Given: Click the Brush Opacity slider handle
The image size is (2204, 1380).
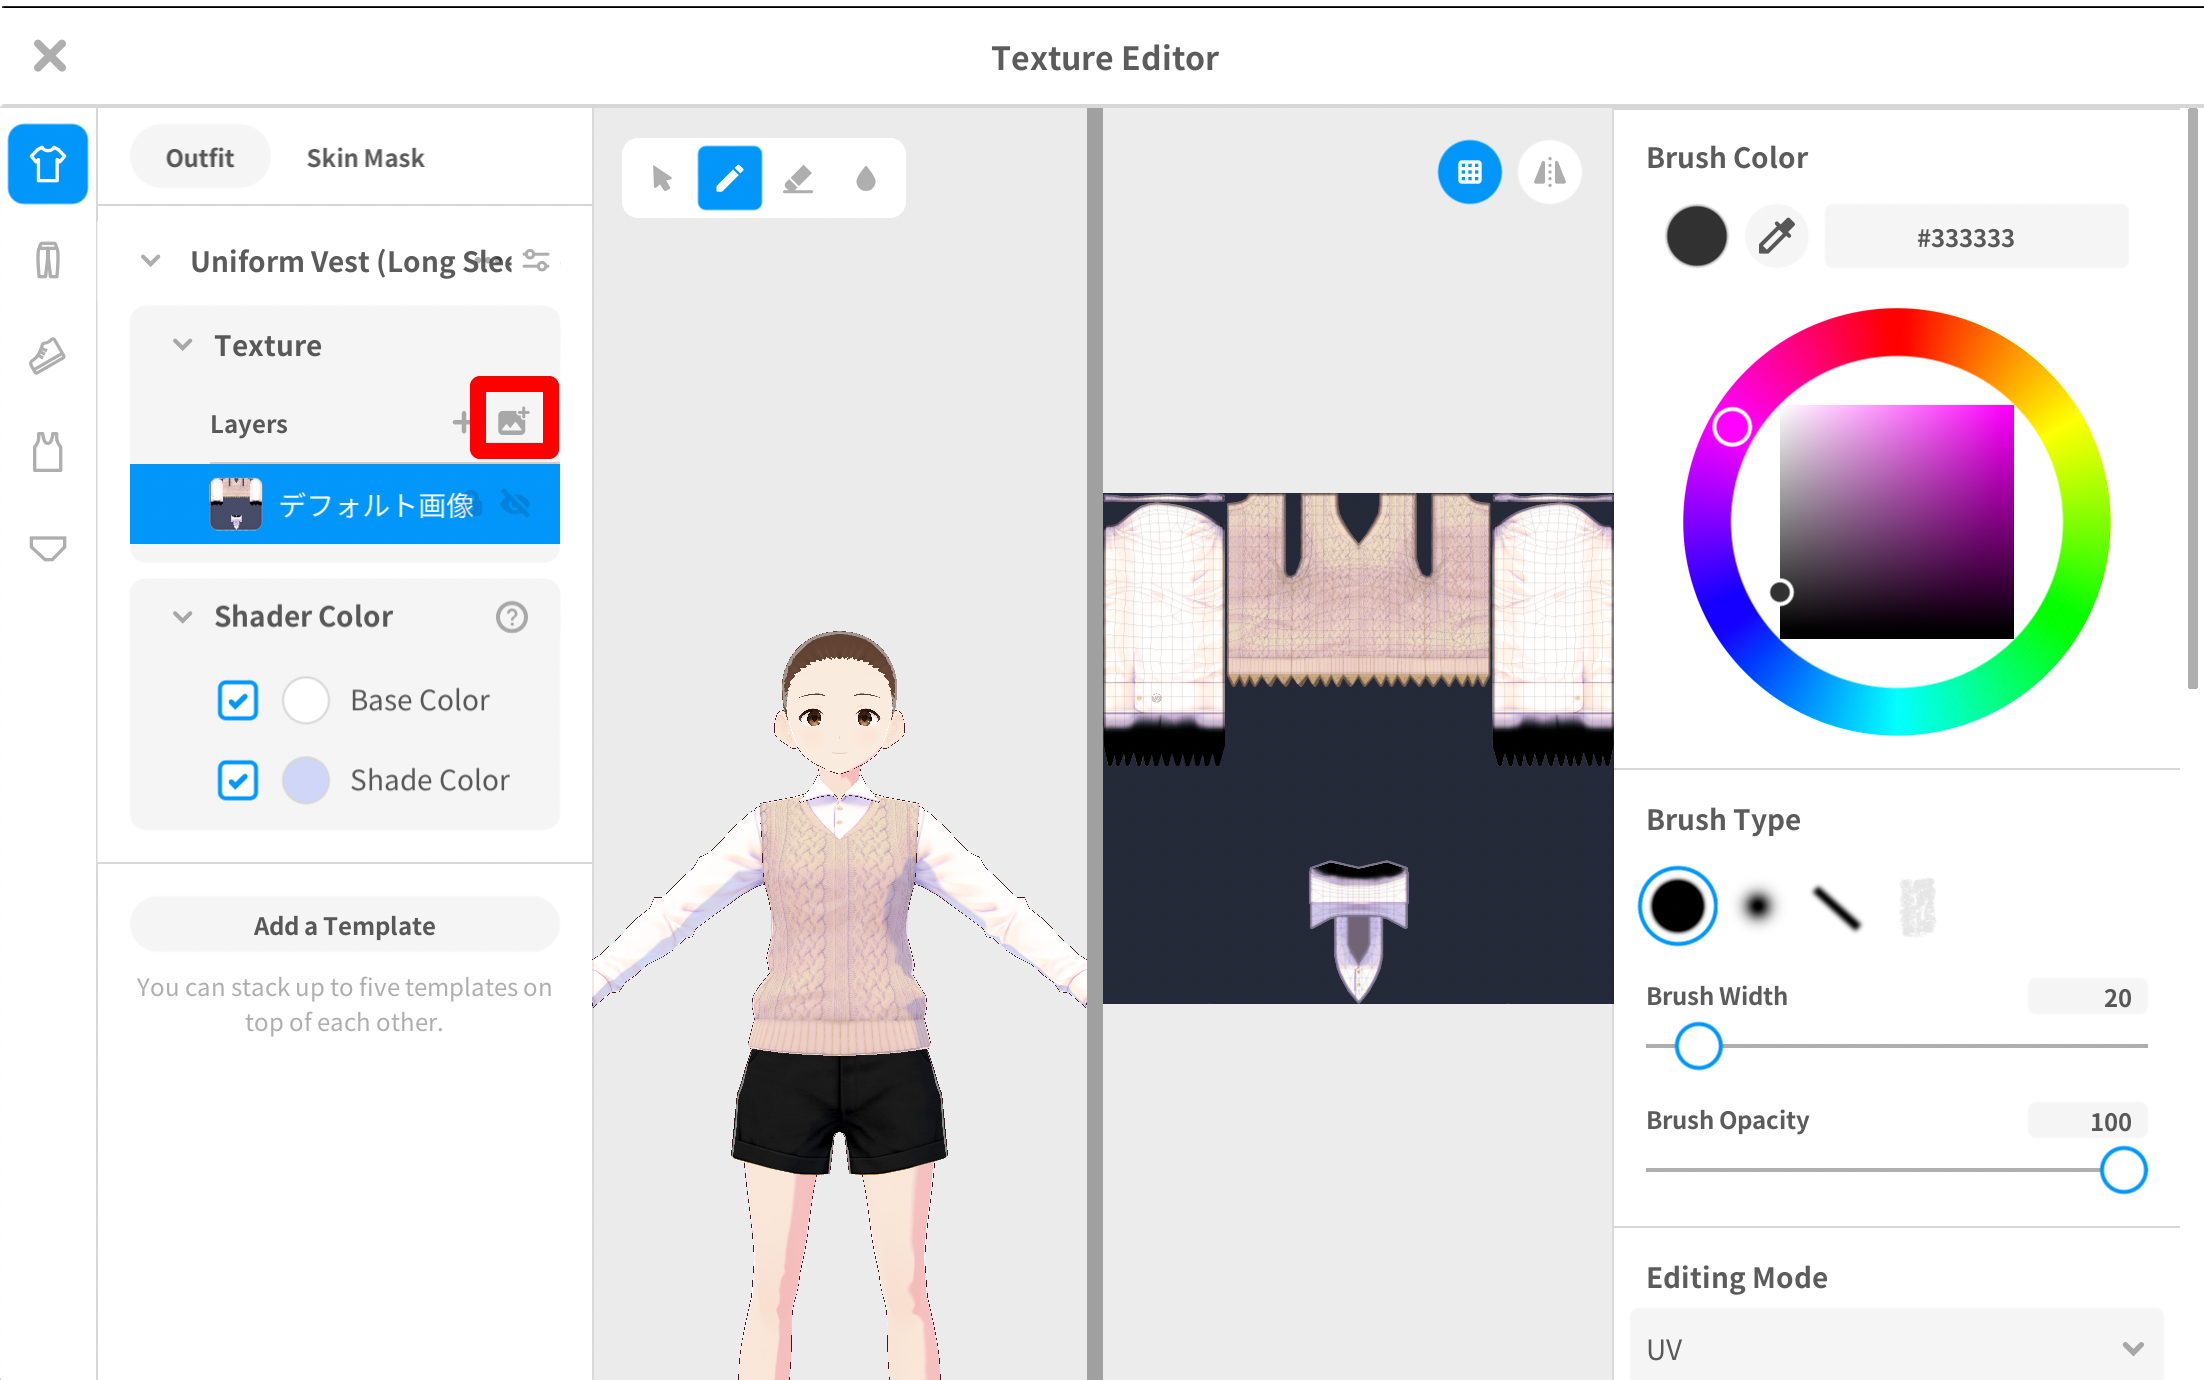Looking at the screenshot, I should tap(2123, 1170).
